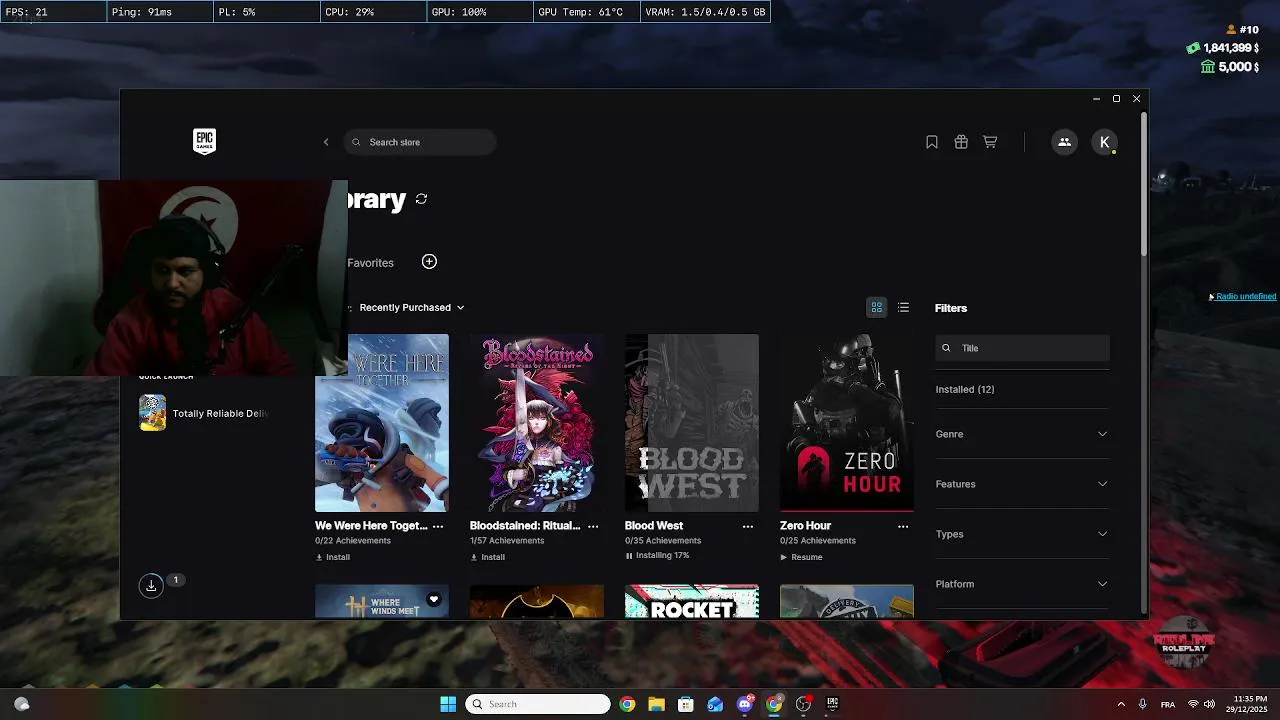Open the clock showing 11:35 PM

pos(1250,704)
